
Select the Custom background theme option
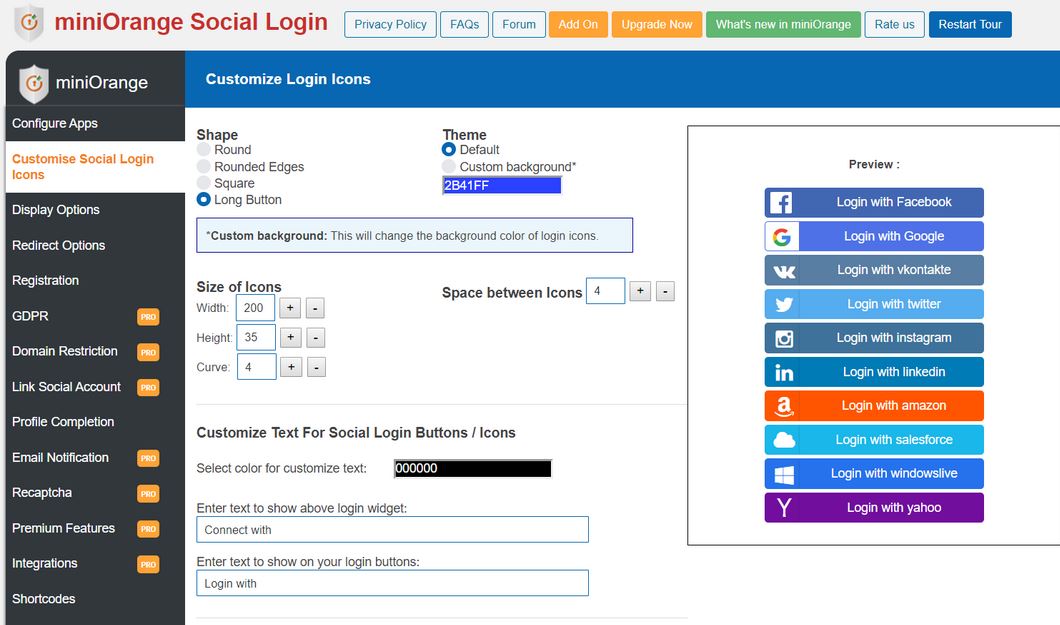click(x=449, y=166)
